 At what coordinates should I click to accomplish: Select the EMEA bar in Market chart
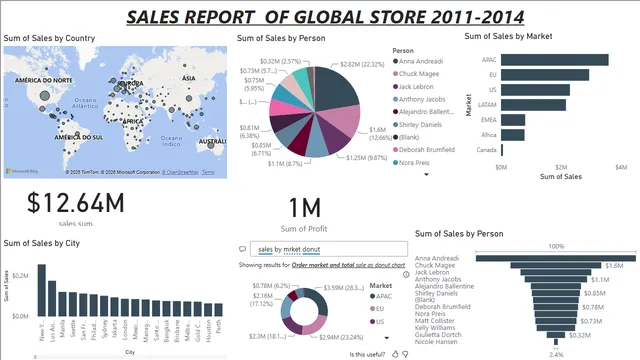513,120
